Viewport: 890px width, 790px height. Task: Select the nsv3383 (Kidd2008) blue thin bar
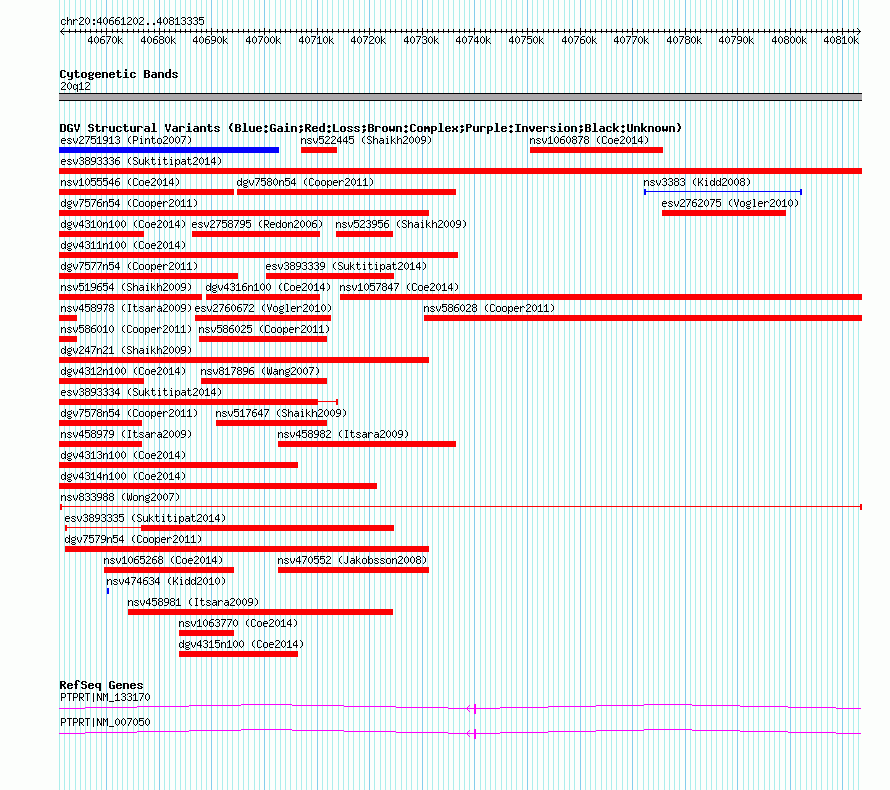click(x=723, y=192)
